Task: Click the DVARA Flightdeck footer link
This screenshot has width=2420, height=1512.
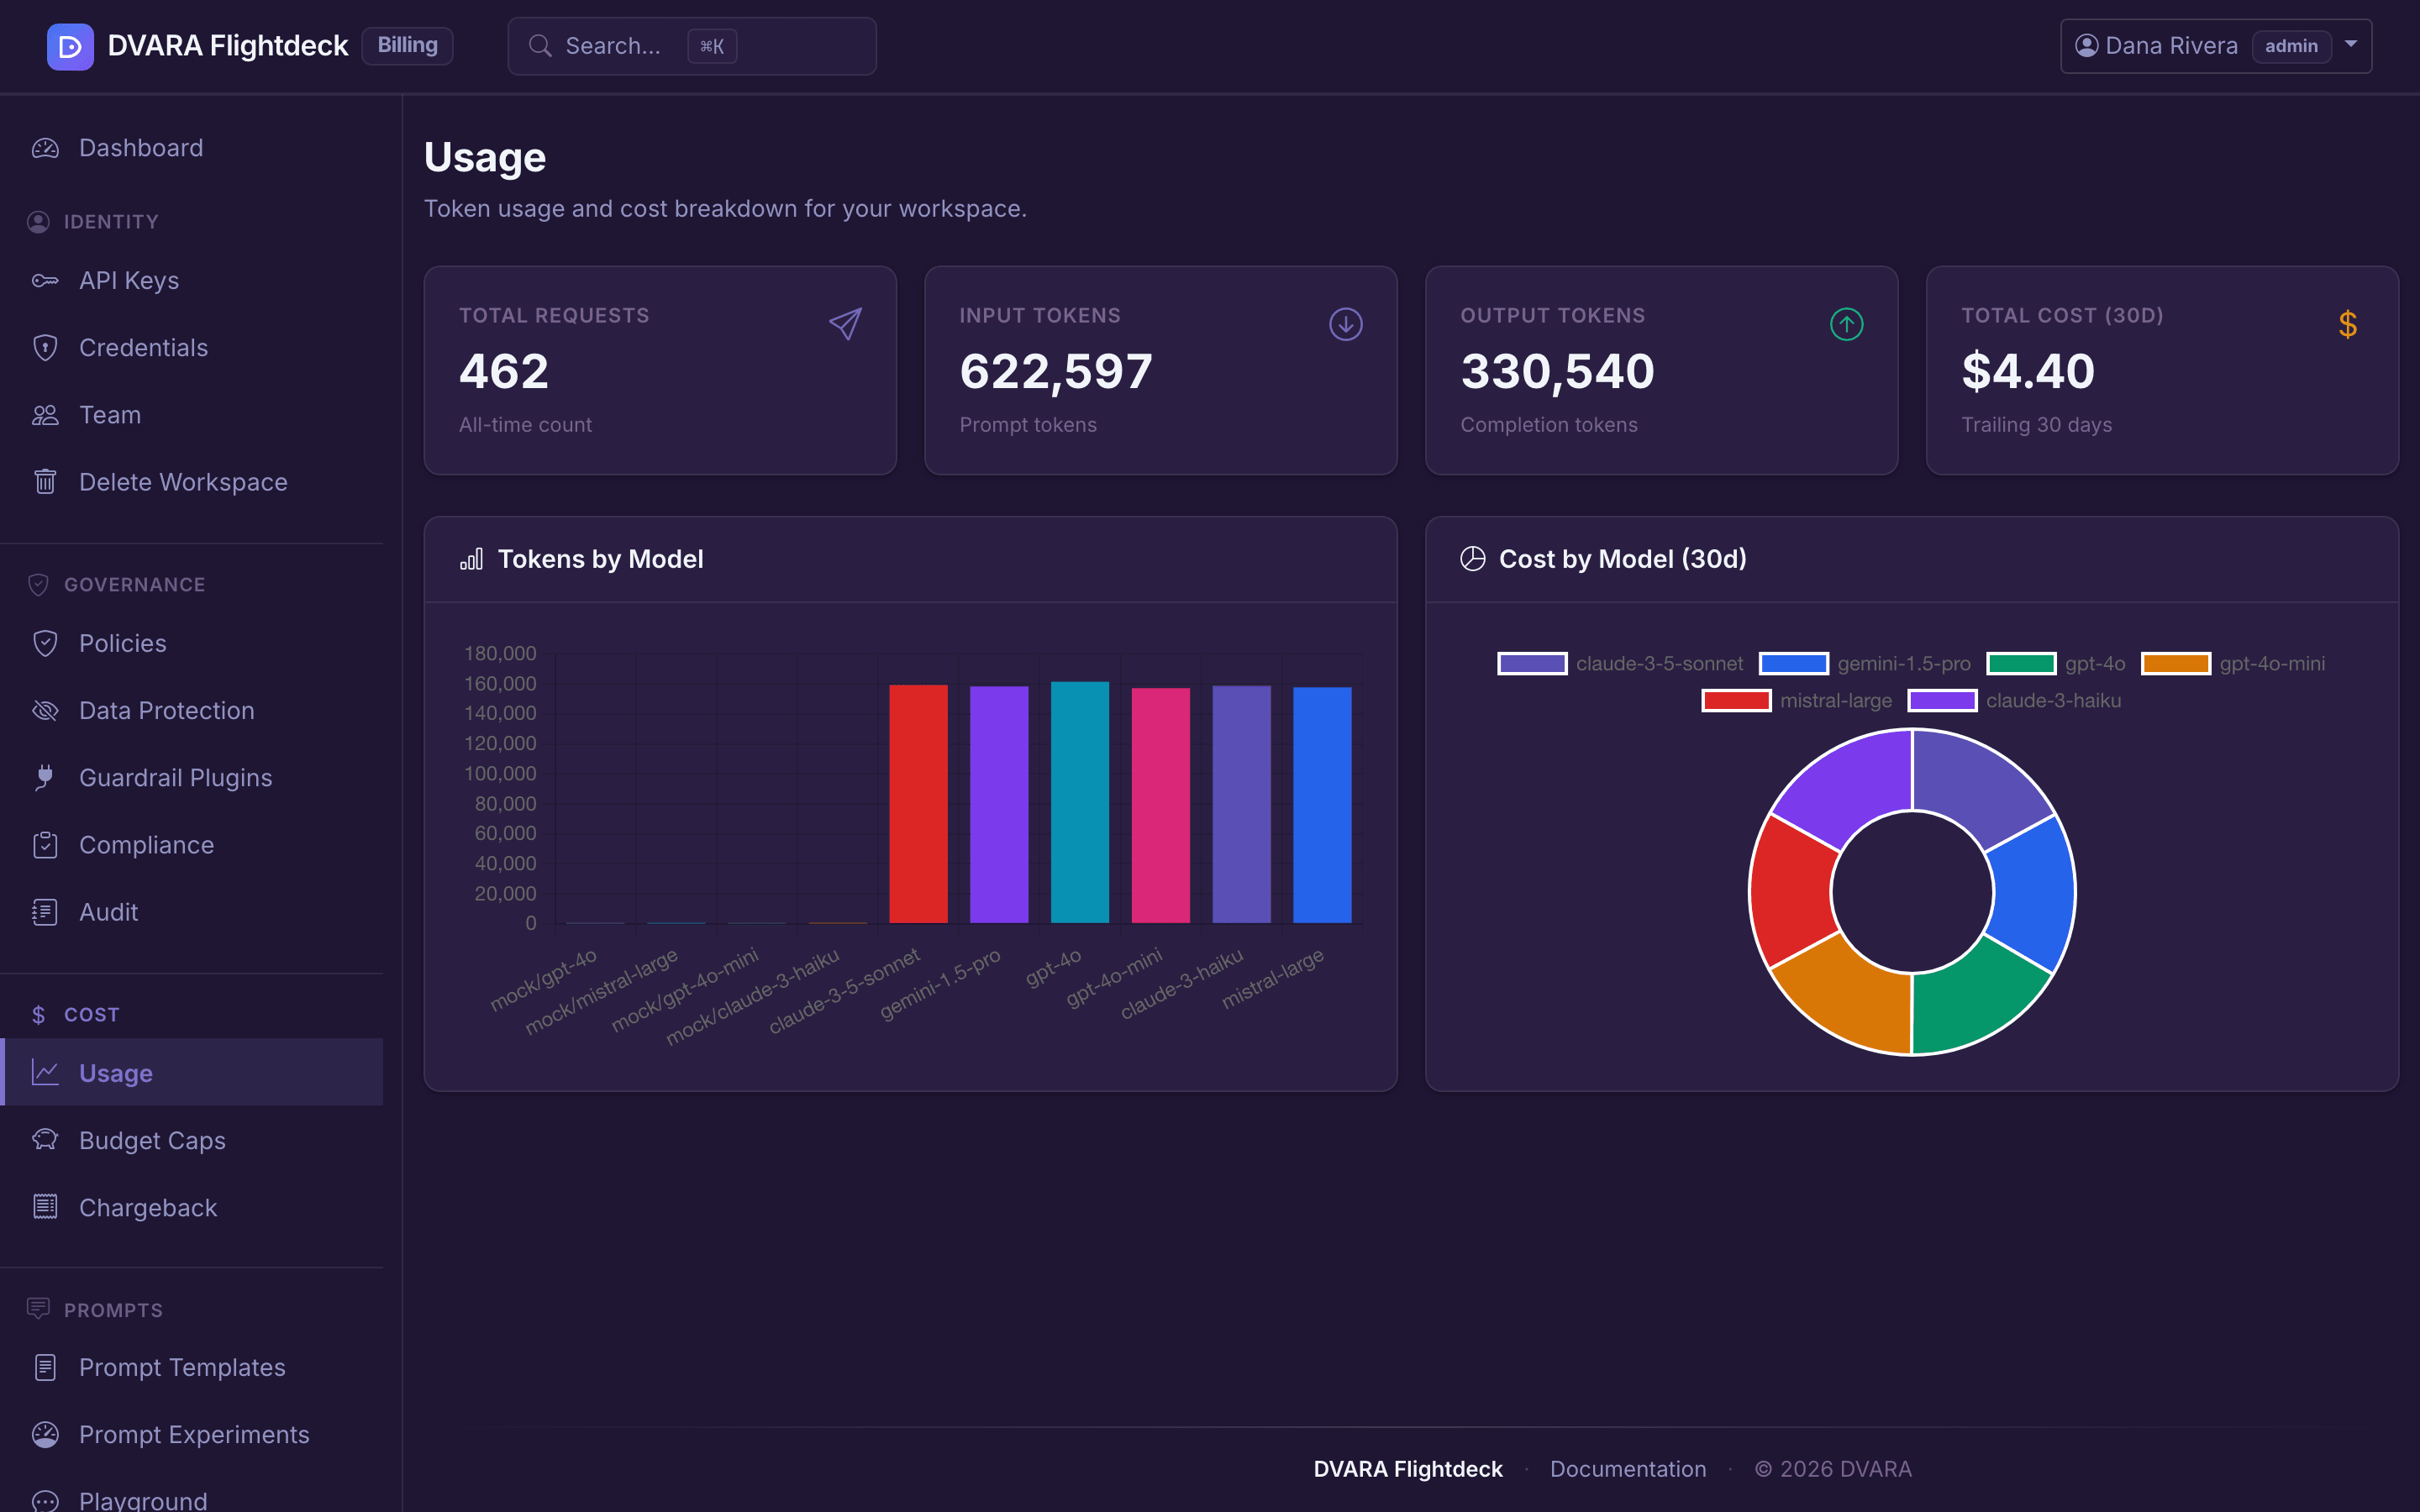Action: point(1408,1469)
